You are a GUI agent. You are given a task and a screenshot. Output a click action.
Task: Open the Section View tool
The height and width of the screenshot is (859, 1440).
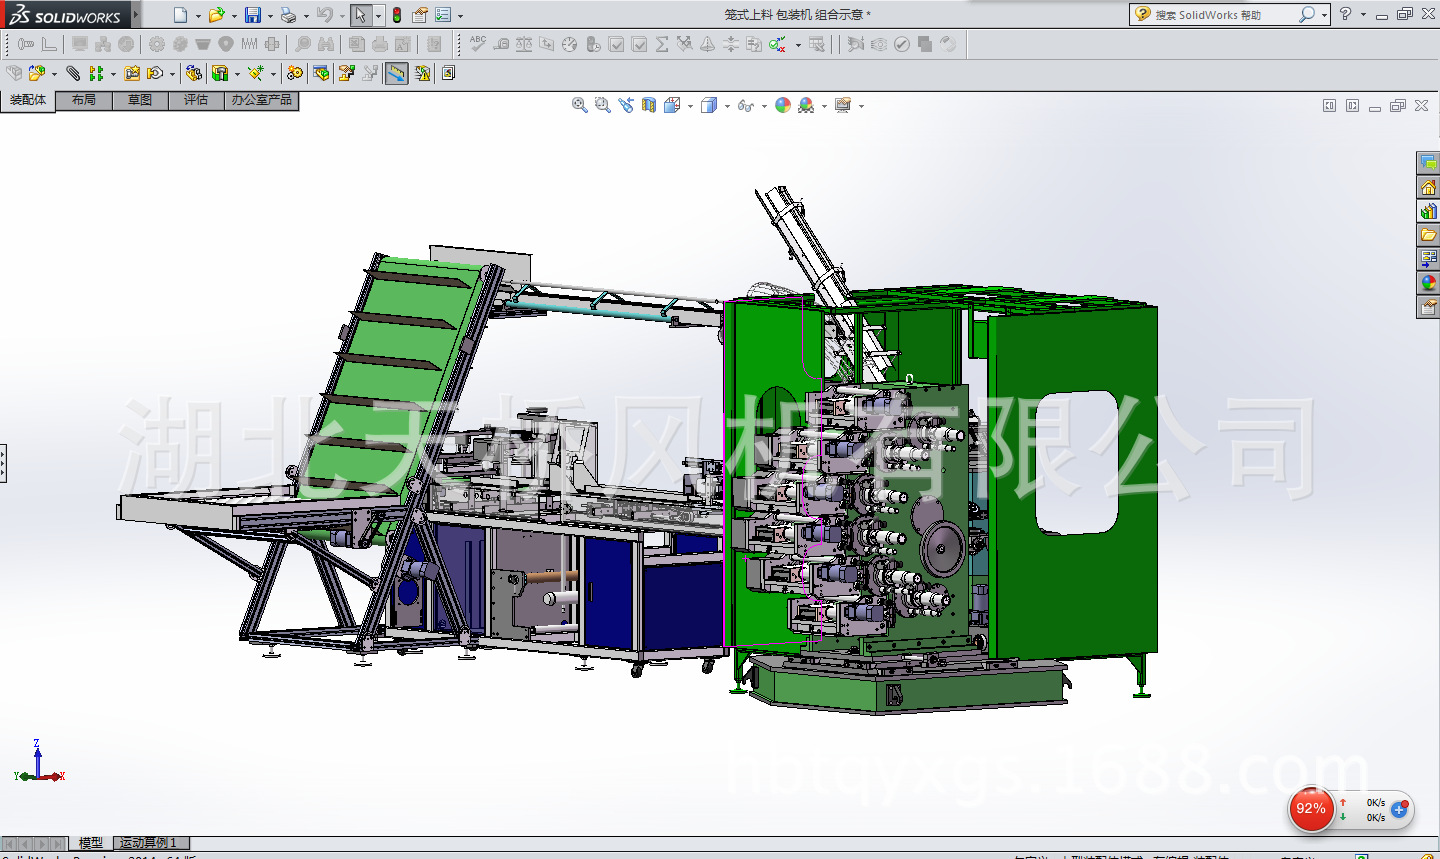click(x=649, y=105)
